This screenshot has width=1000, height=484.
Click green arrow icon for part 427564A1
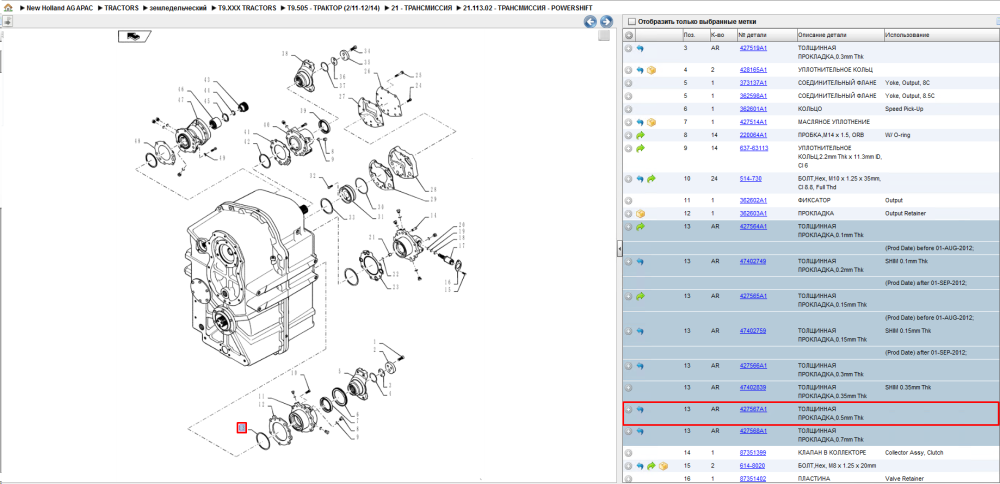640,227
